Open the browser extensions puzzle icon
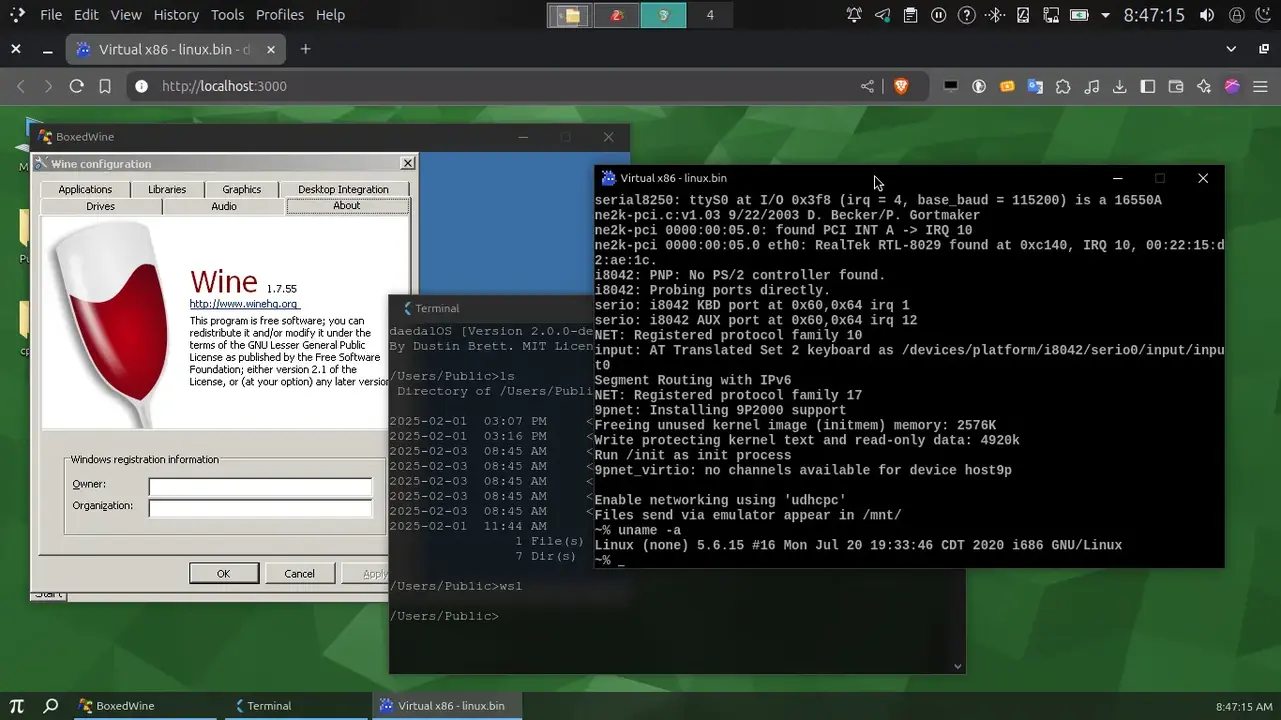This screenshot has width=1281, height=720. tap(1063, 86)
